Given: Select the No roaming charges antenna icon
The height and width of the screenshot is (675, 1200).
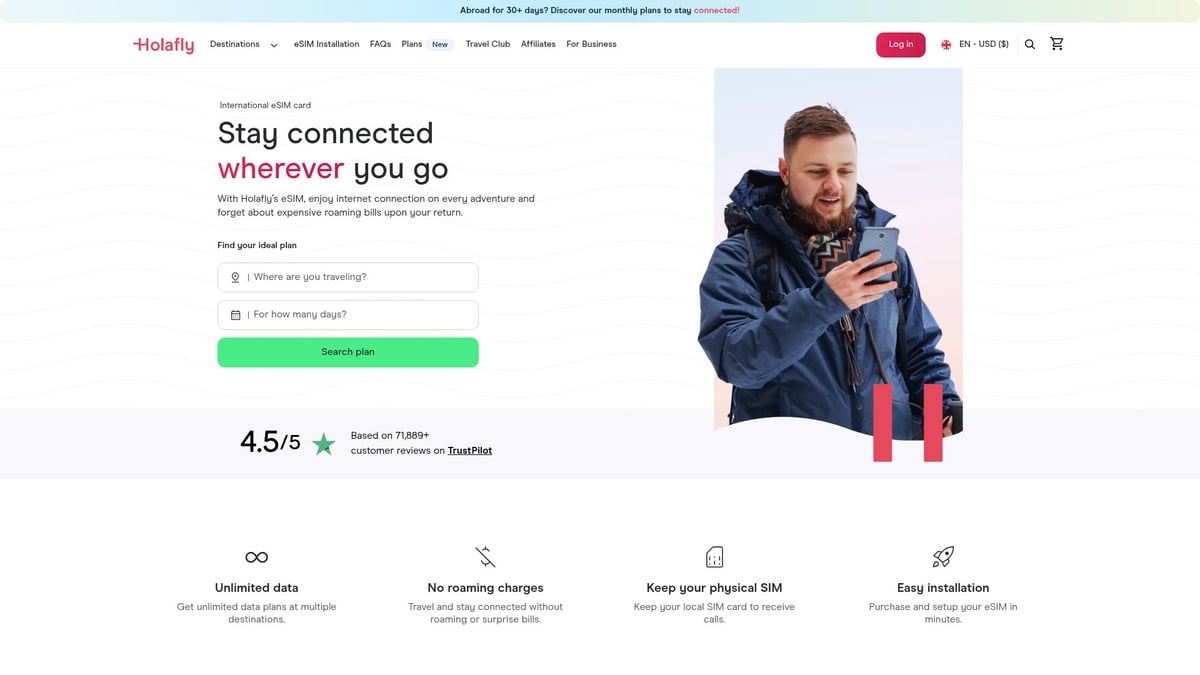Looking at the screenshot, I should pos(485,556).
